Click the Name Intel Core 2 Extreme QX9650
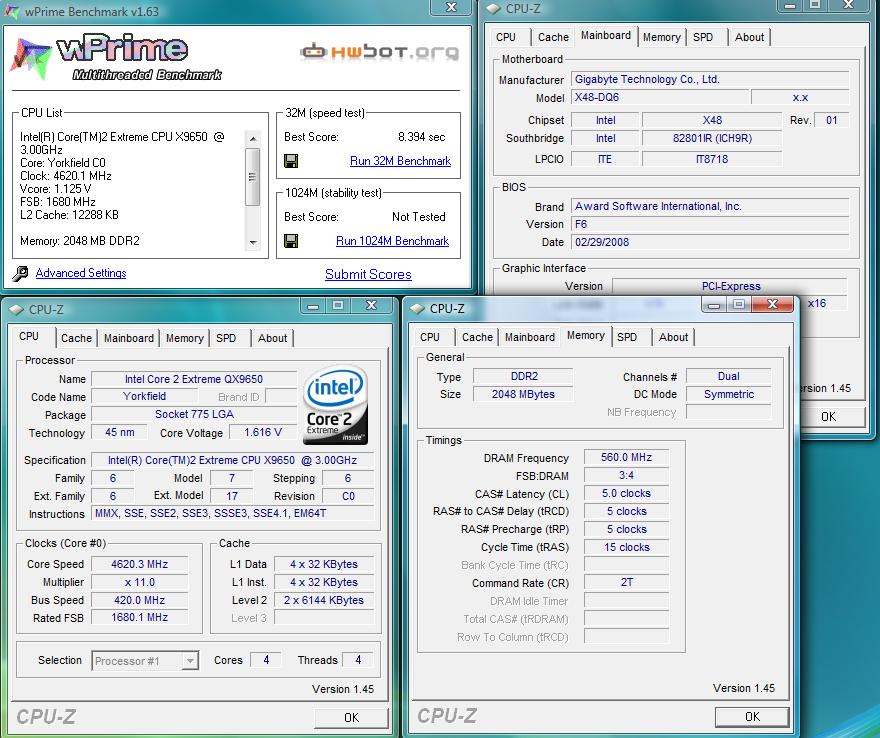Image resolution: width=880 pixels, height=738 pixels. click(194, 379)
